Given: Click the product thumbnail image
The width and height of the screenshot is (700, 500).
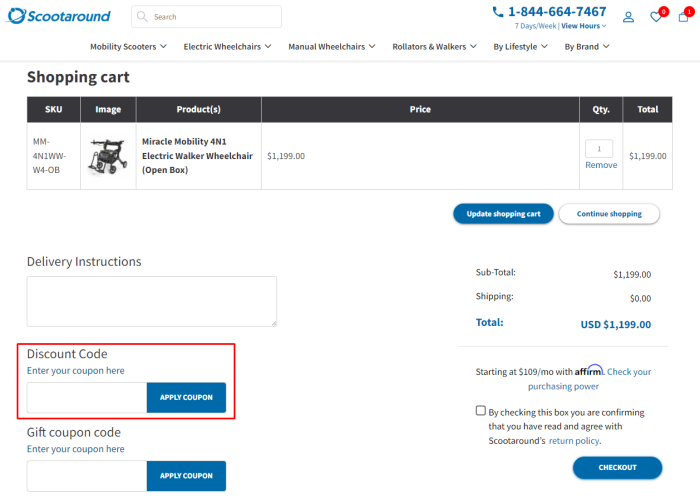Looking at the screenshot, I should pos(108,156).
